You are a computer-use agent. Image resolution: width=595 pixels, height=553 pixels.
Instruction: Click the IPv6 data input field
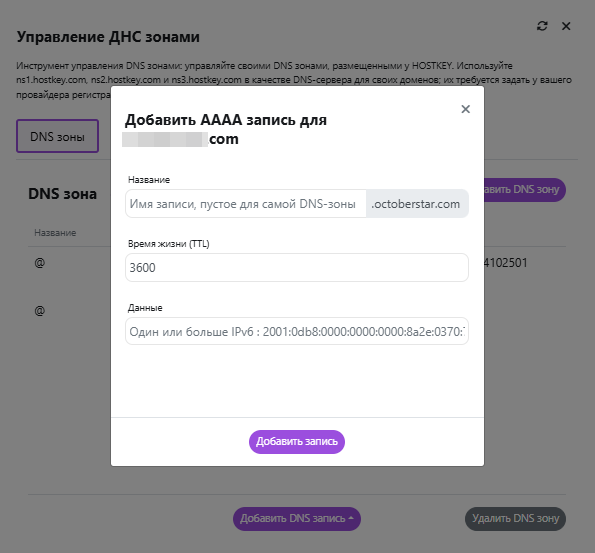coord(297,331)
